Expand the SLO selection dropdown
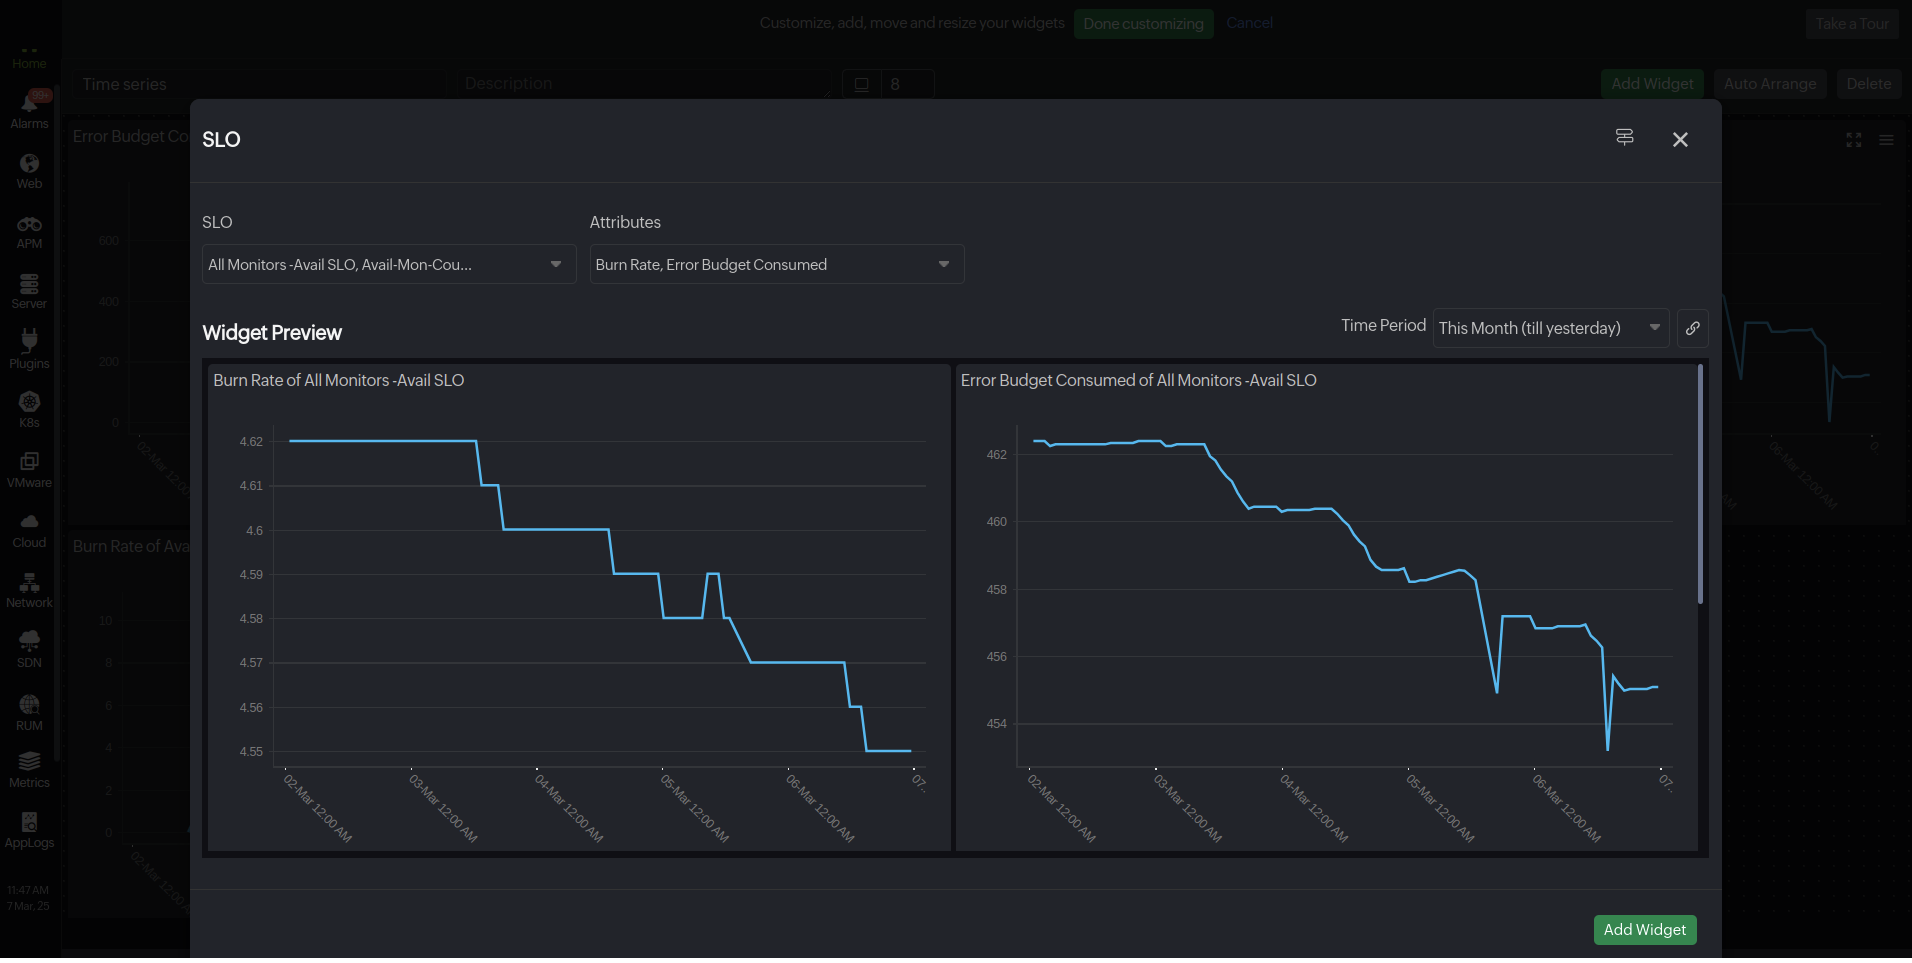The width and height of the screenshot is (1912, 963). pyautogui.click(x=388, y=264)
